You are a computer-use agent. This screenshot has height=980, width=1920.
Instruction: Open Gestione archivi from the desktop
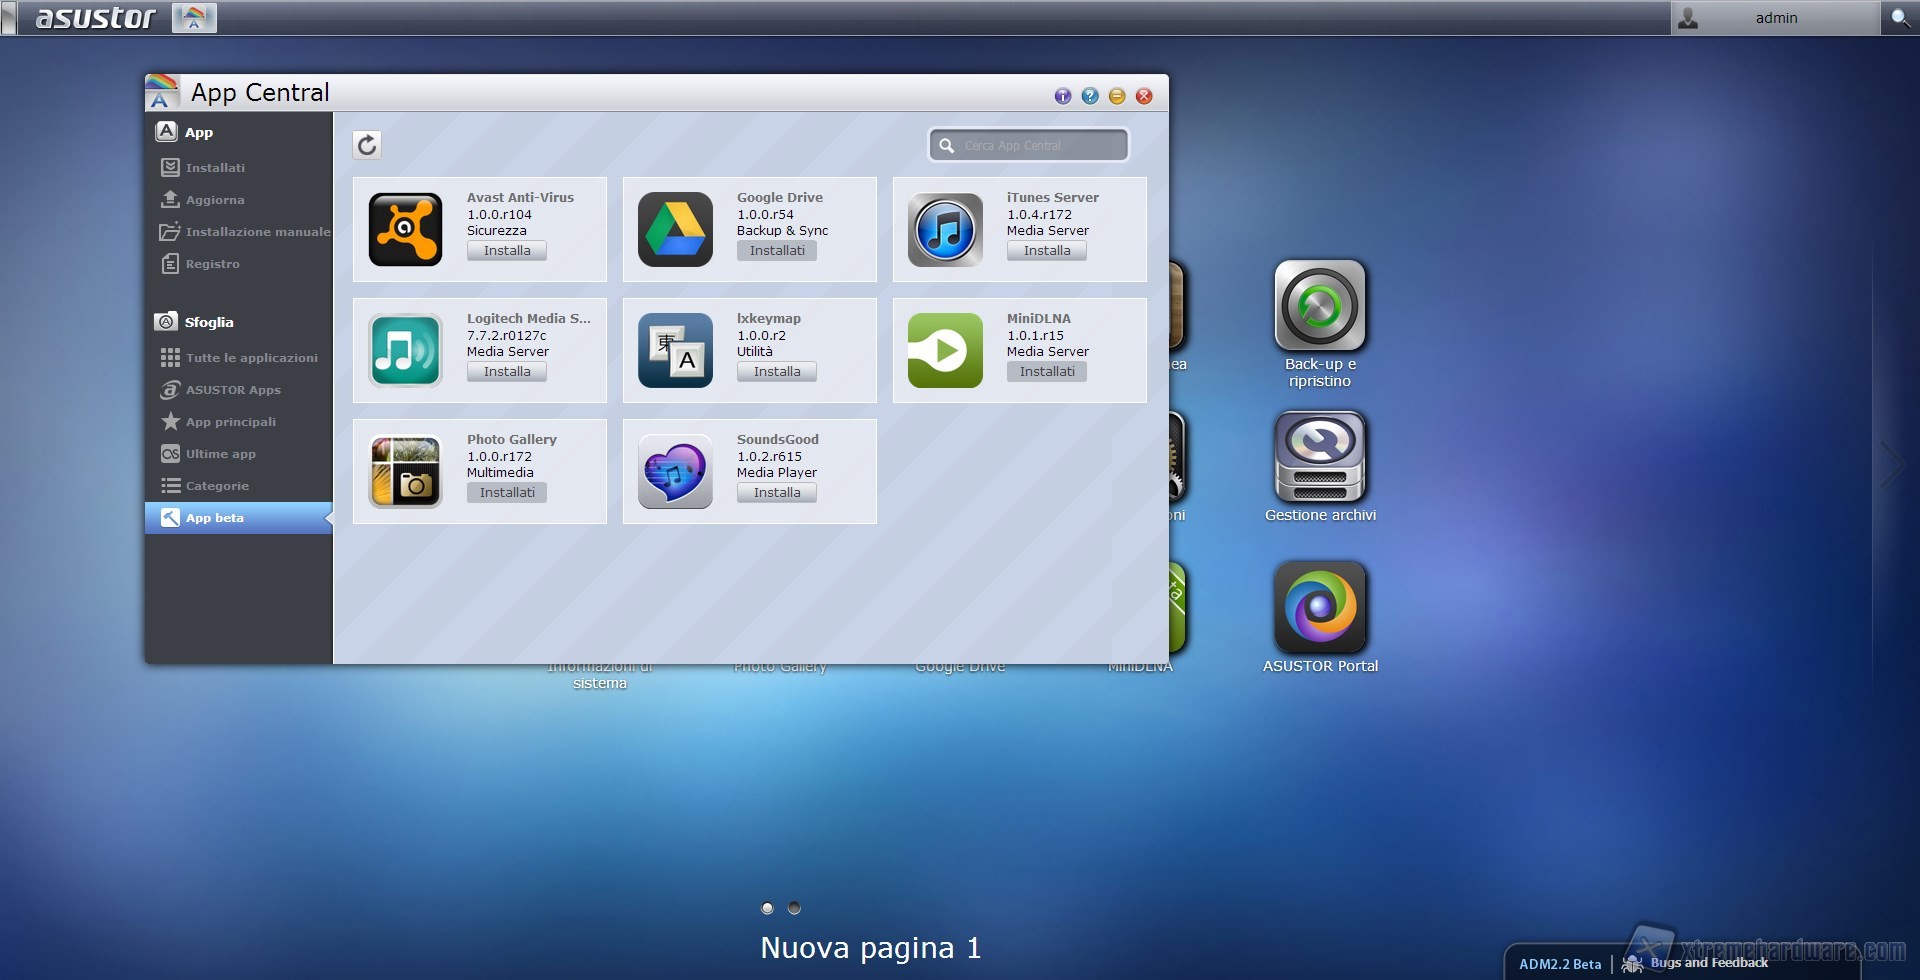[1320, 457]
